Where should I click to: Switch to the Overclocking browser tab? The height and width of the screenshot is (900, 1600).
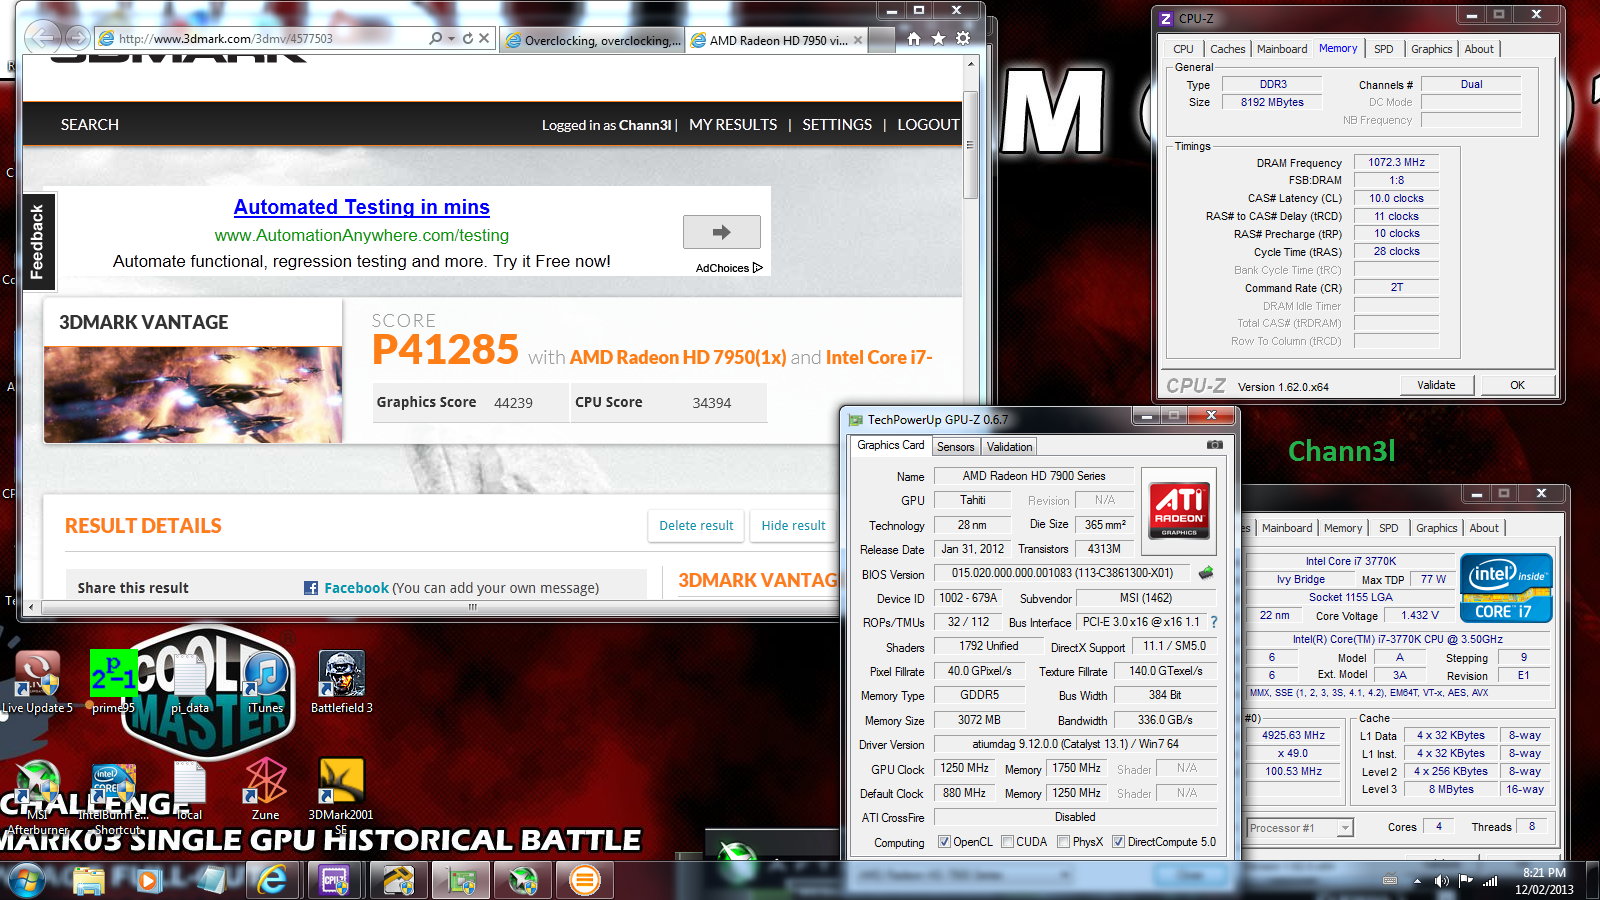(x=594, y=40)
